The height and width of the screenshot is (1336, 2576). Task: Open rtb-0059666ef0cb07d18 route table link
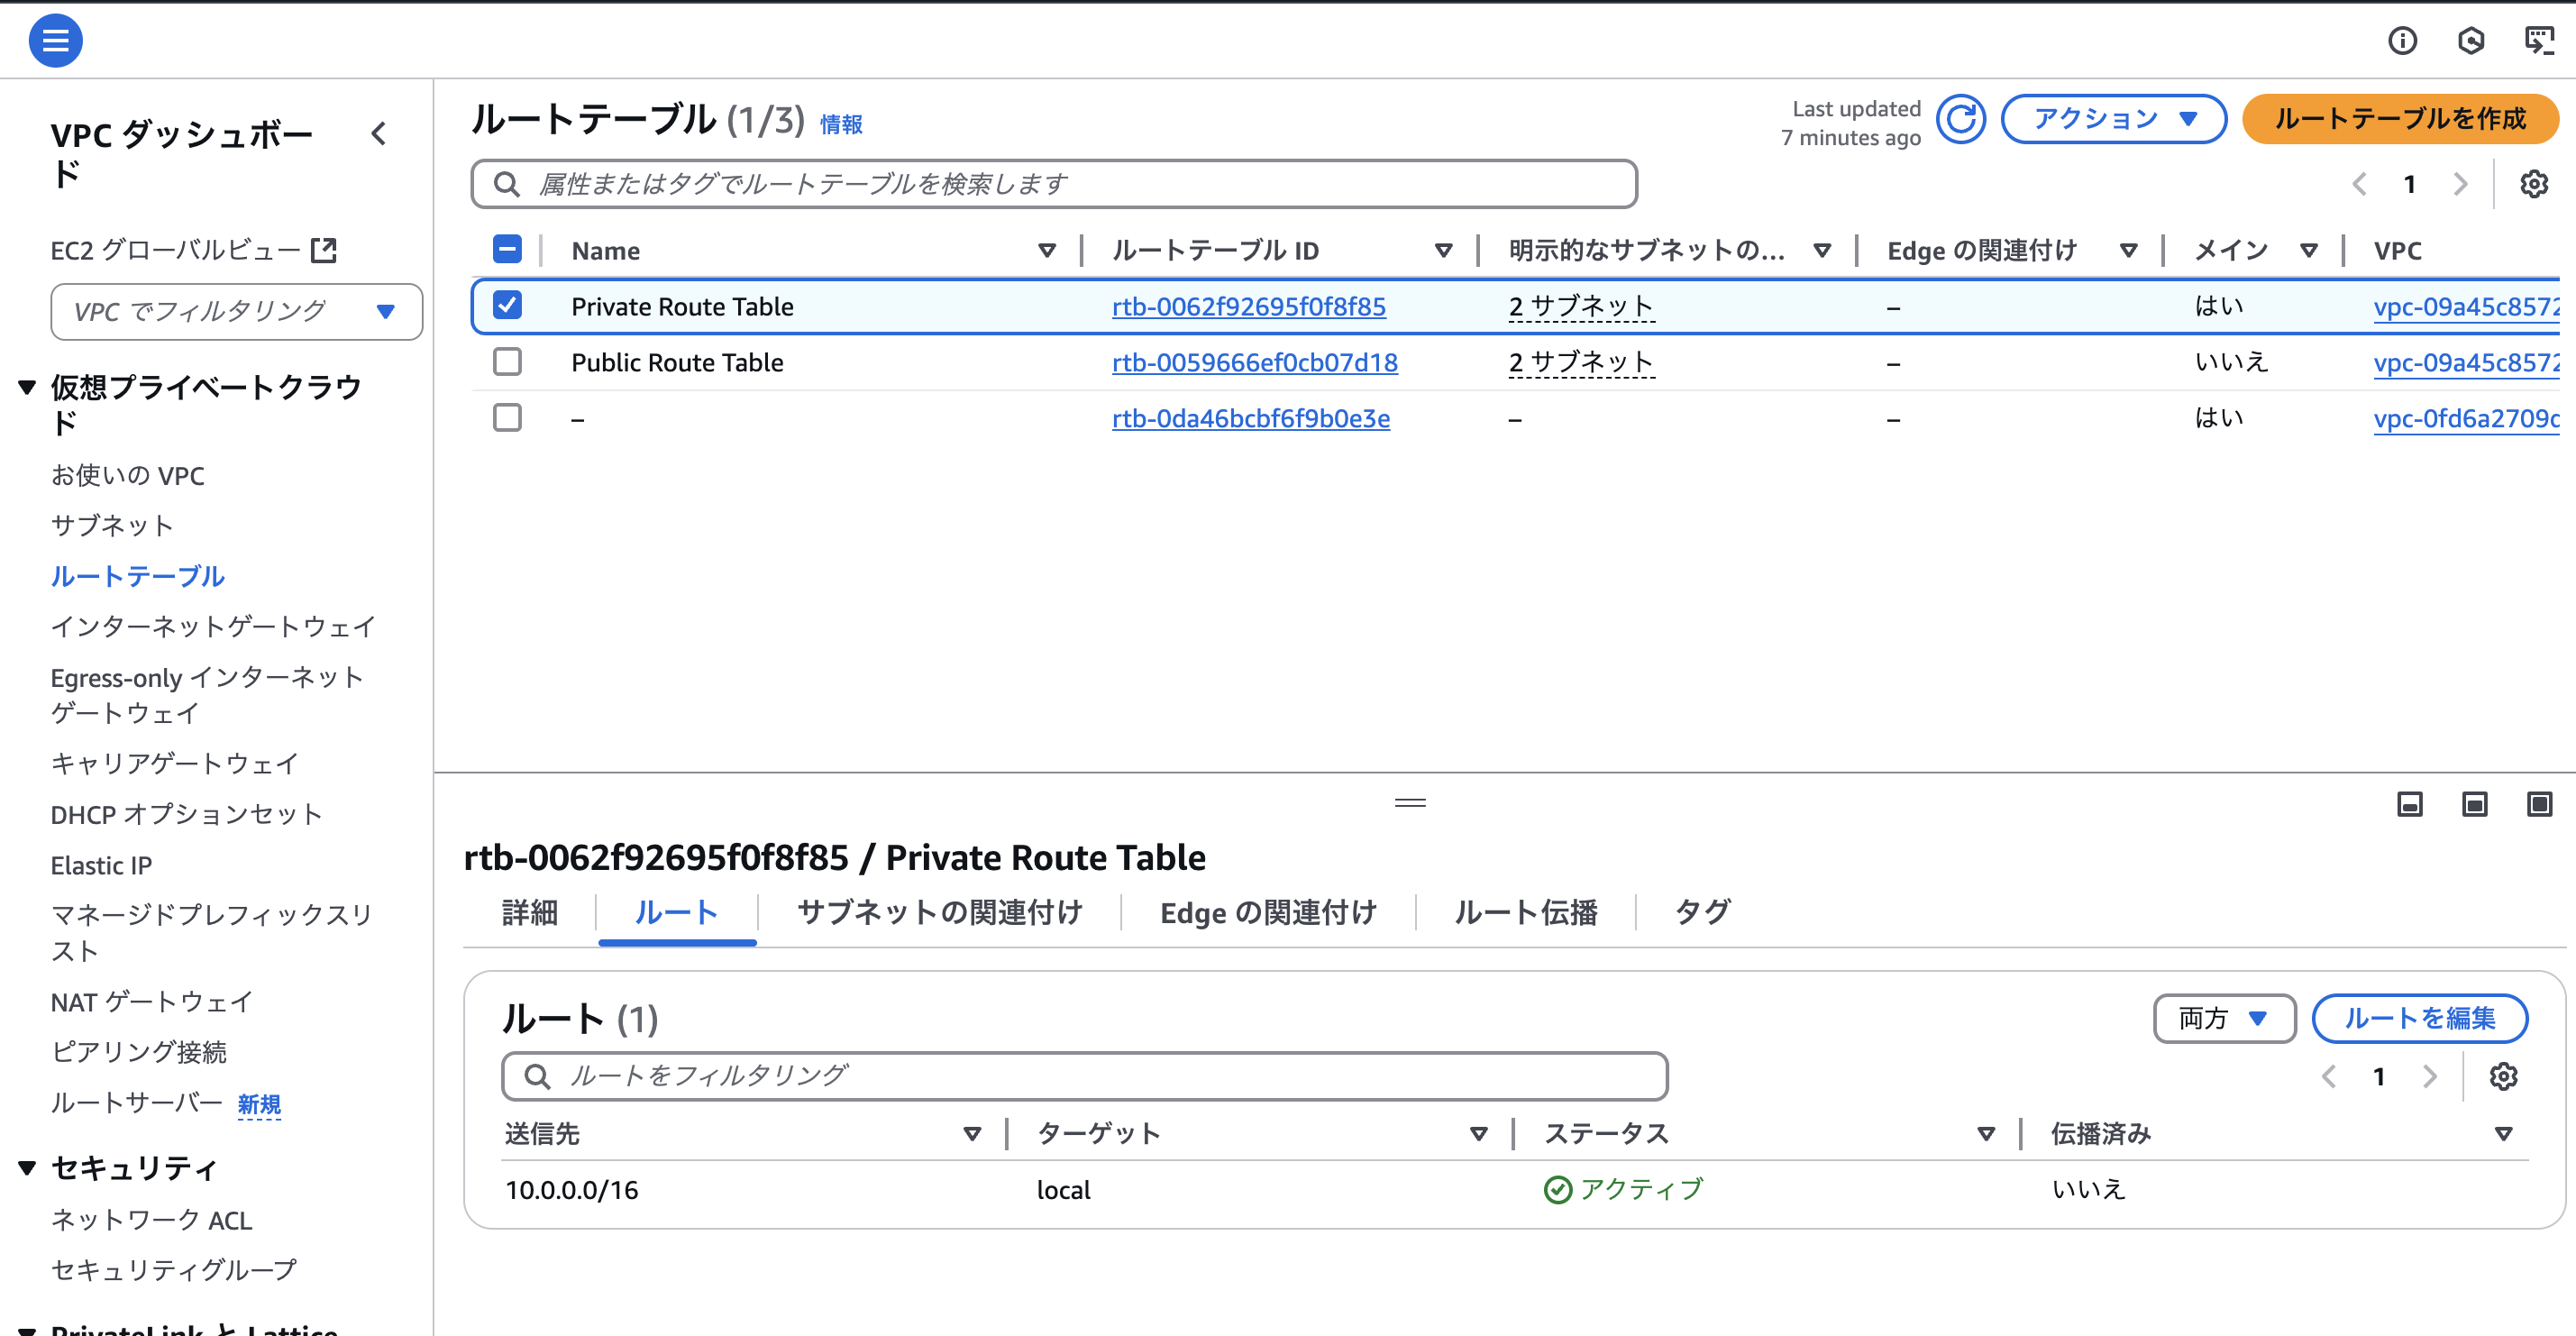coord(1254,363)
